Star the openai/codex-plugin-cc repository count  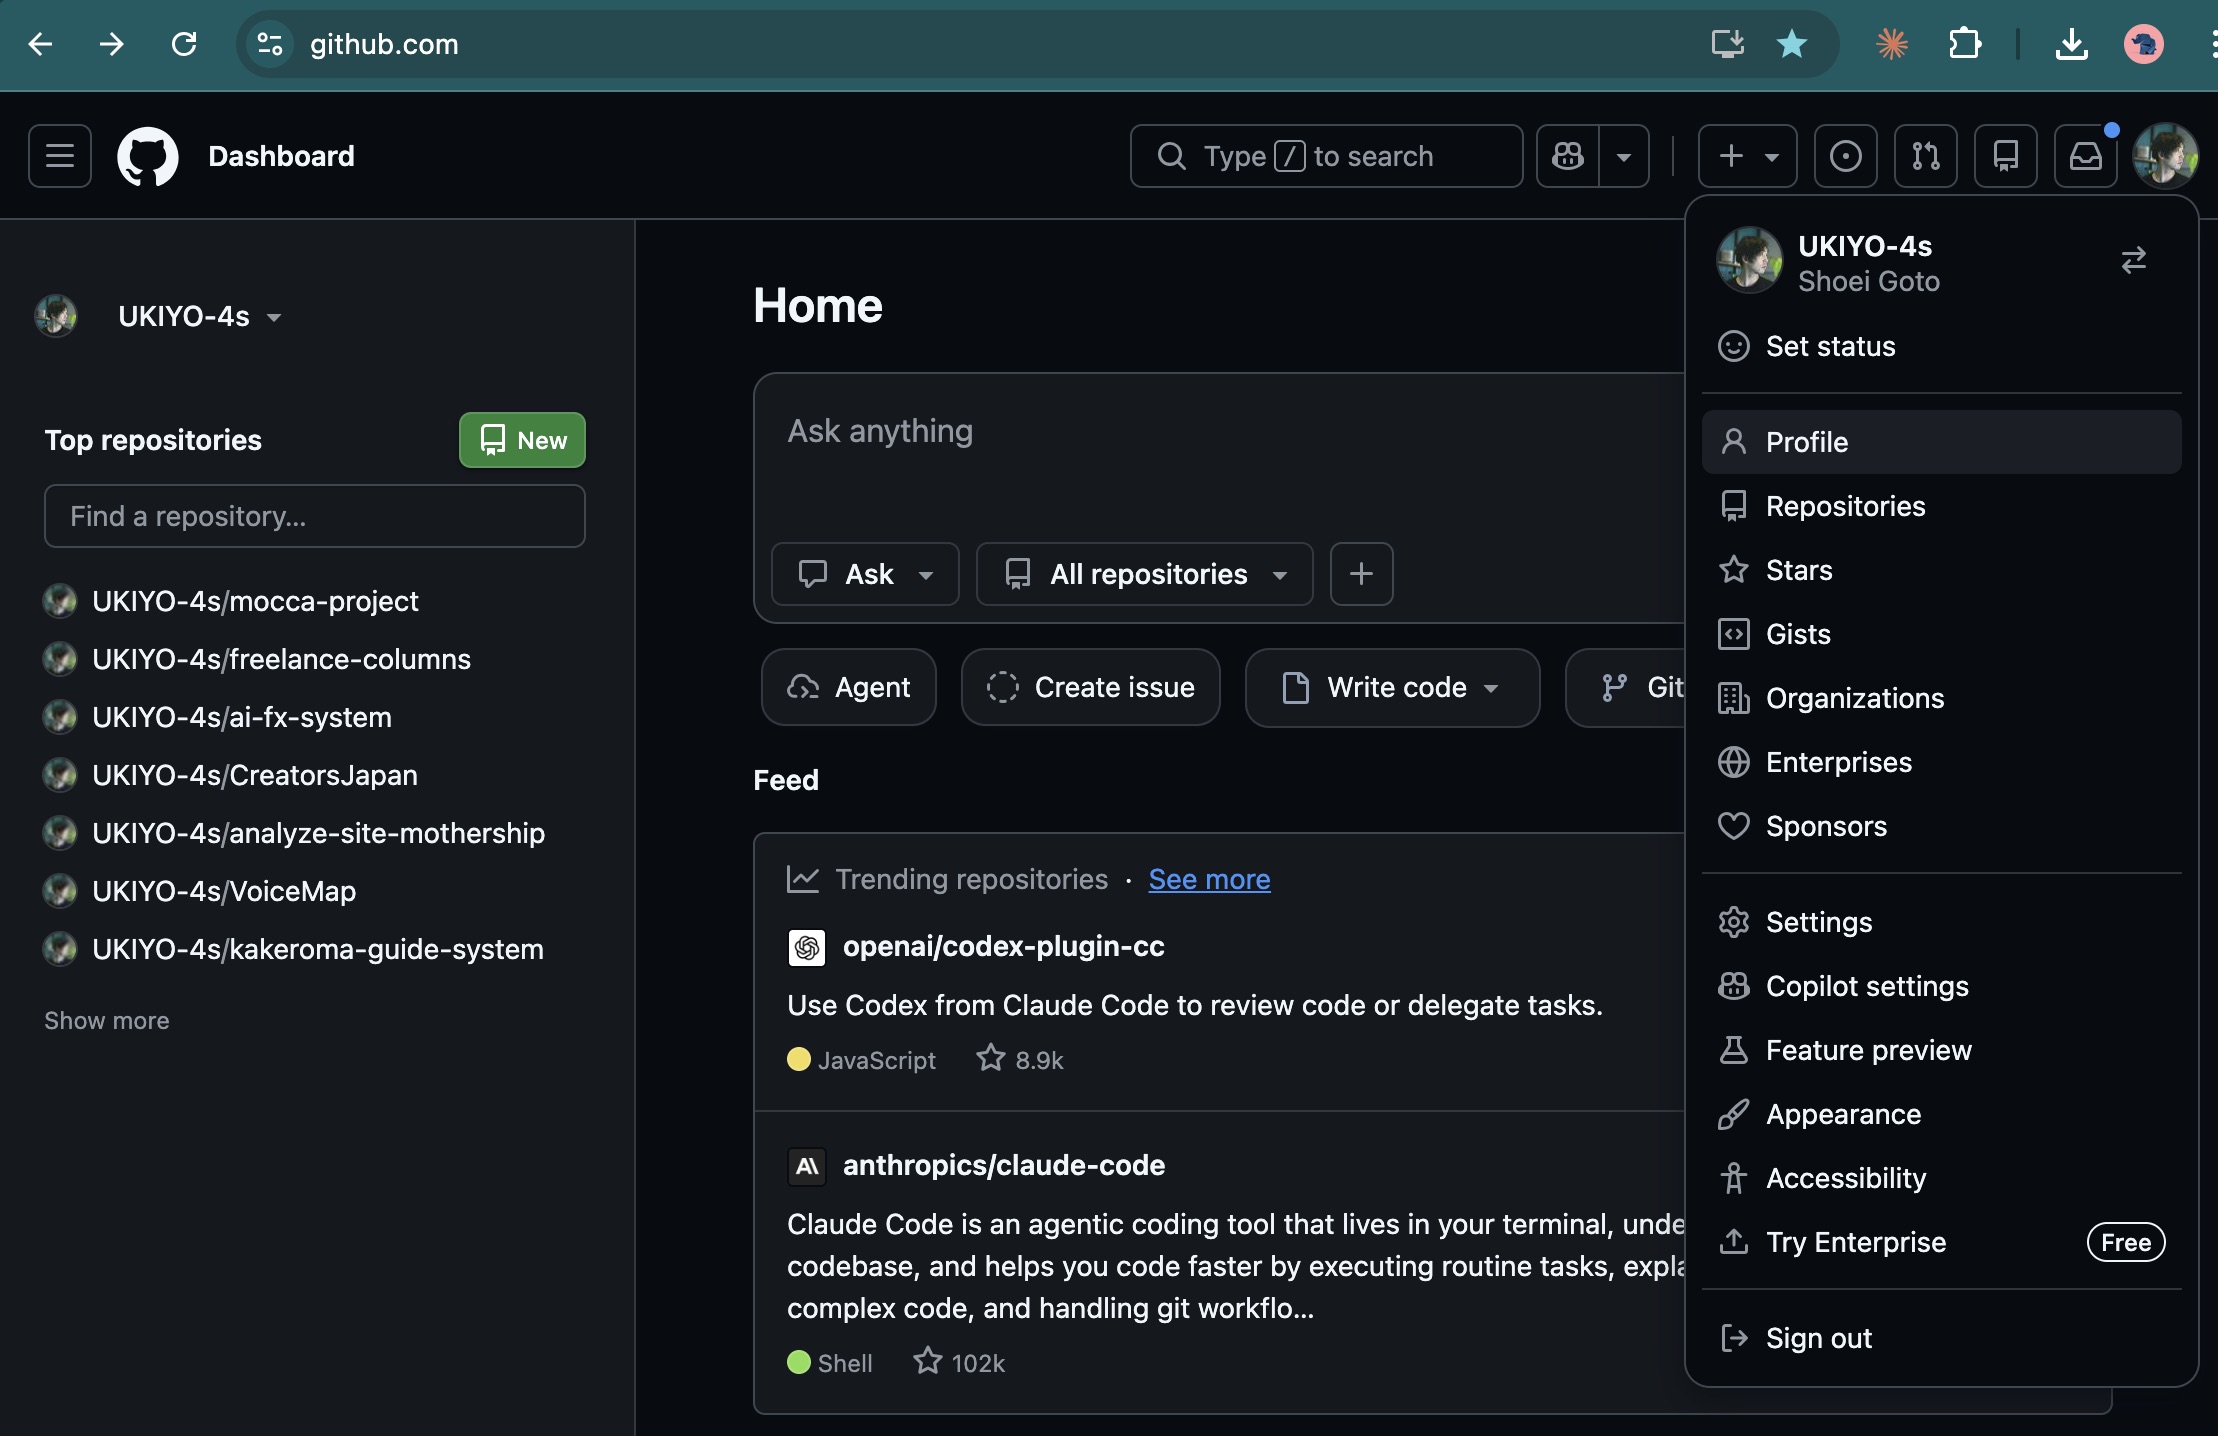pyautogui.click(x=1020, y=1059)
